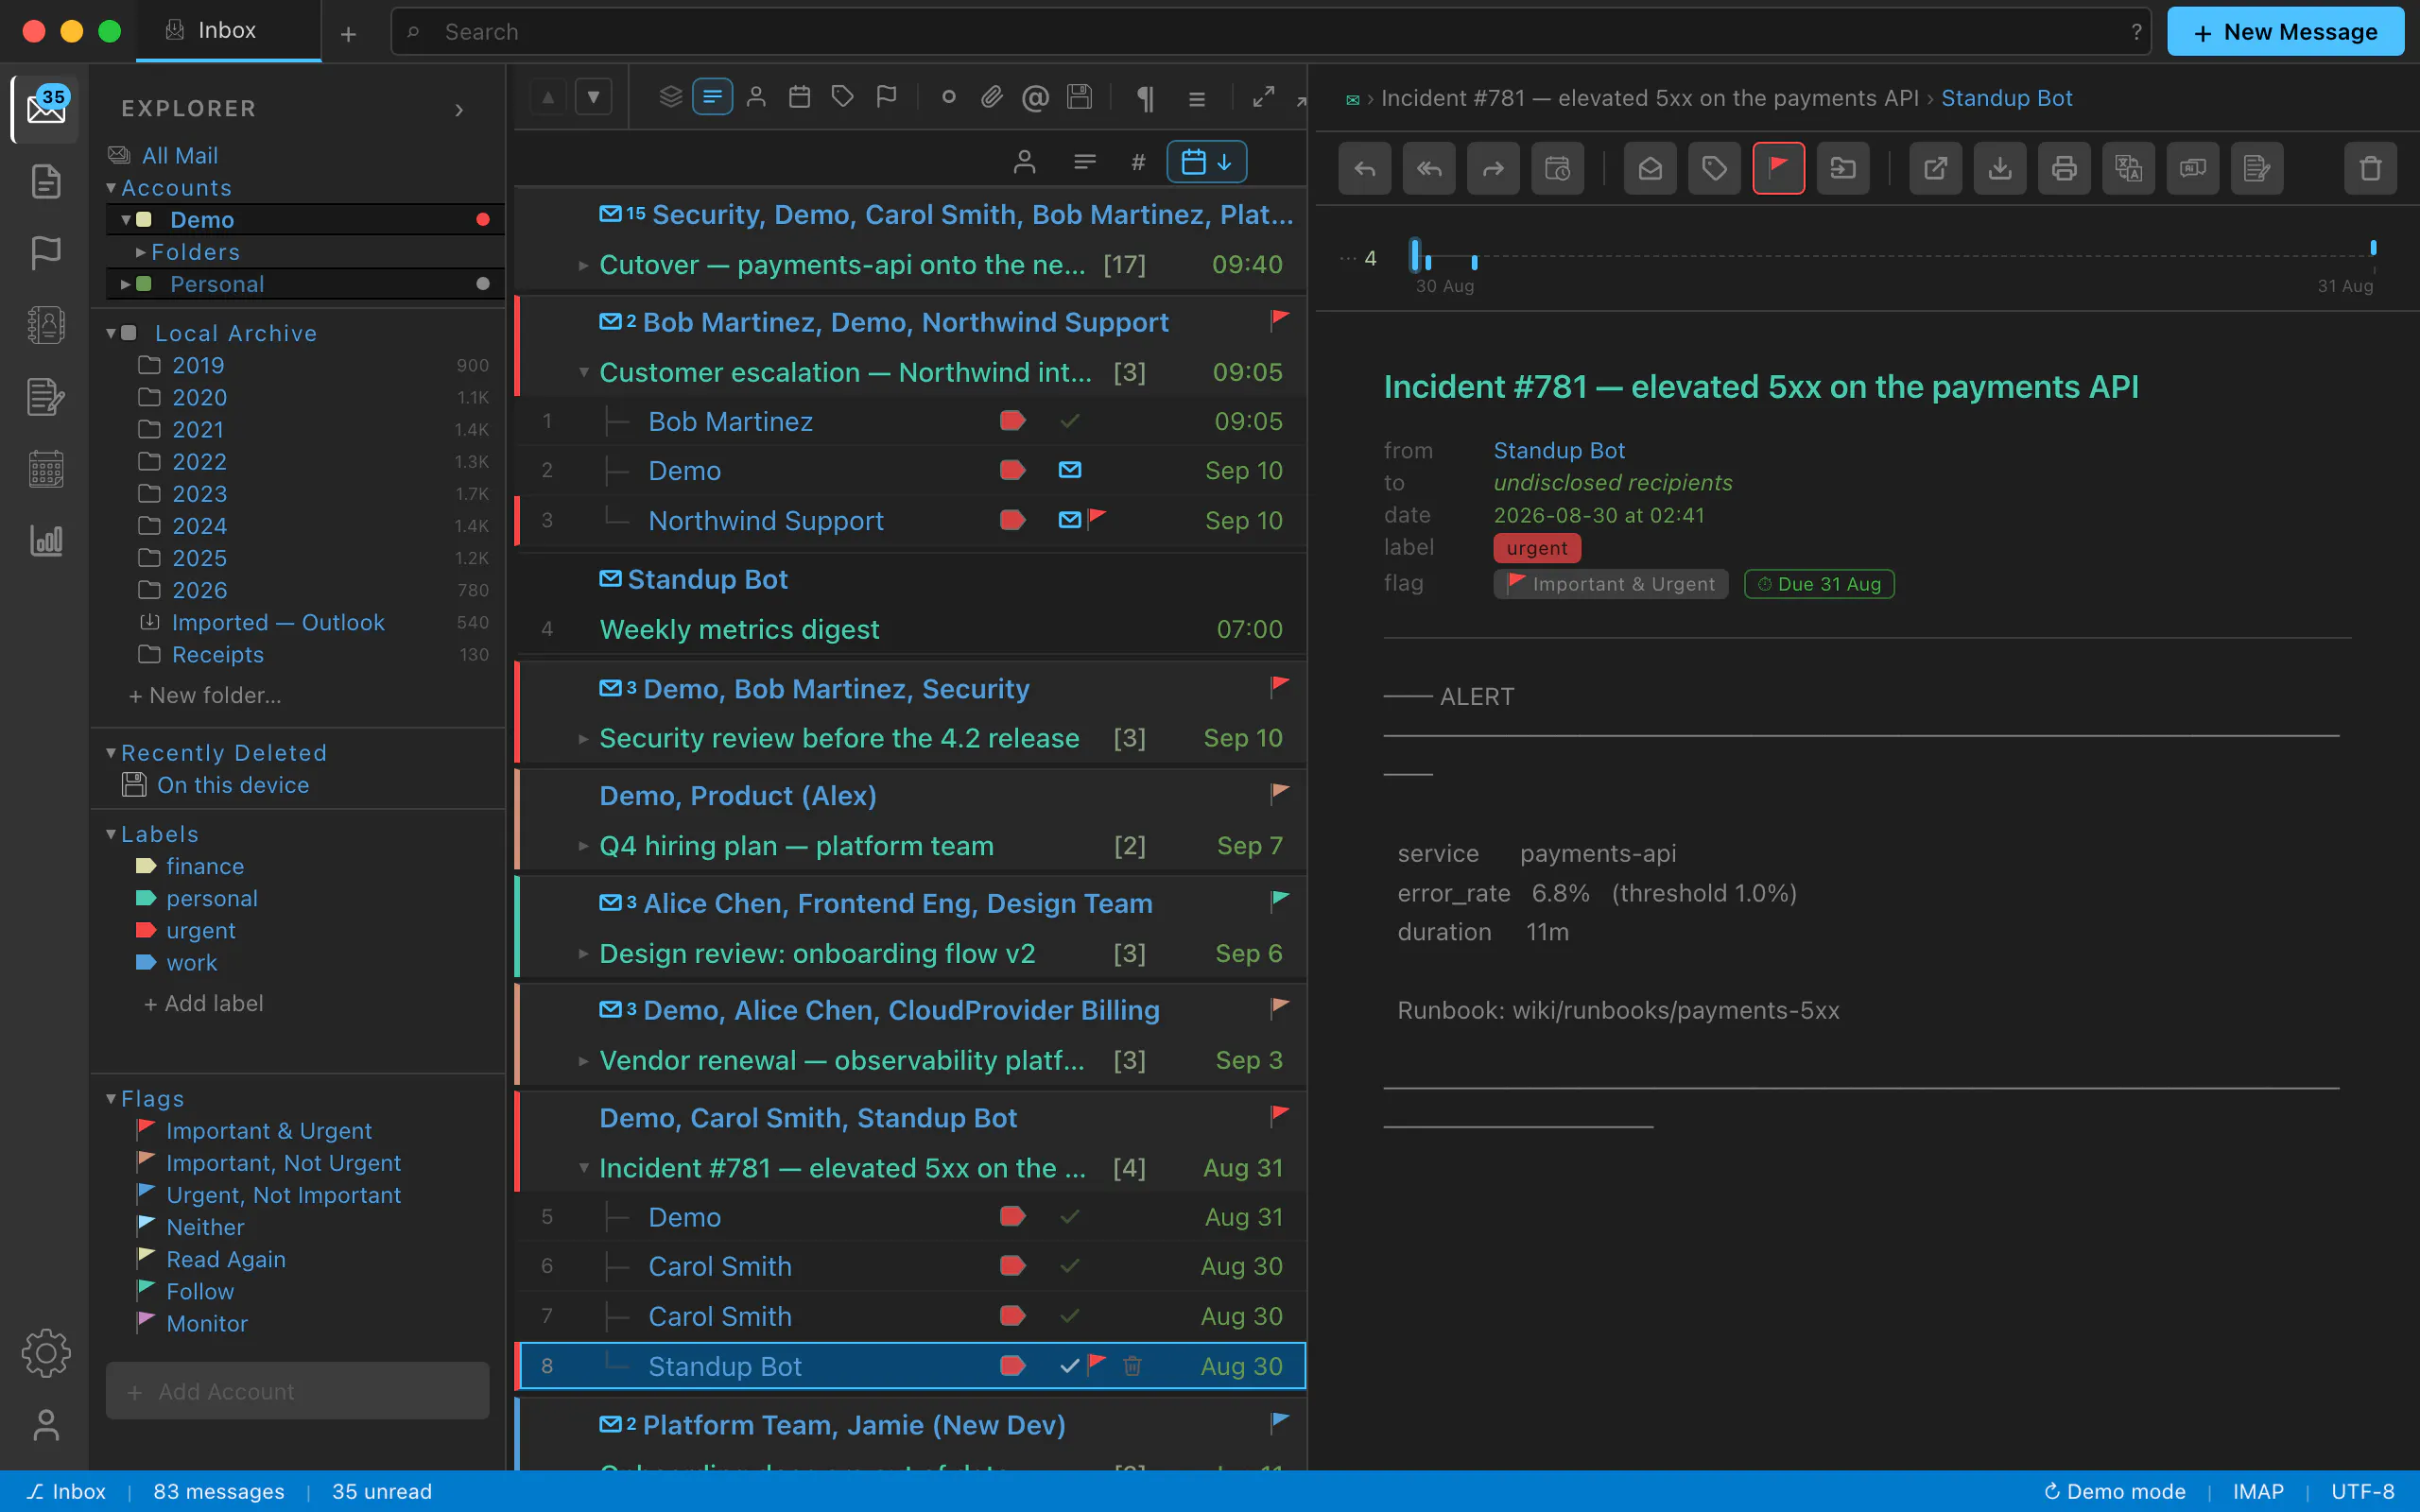Open message in external window icon
The image size is (2420, 1512).
click(x=1935, y=168)
